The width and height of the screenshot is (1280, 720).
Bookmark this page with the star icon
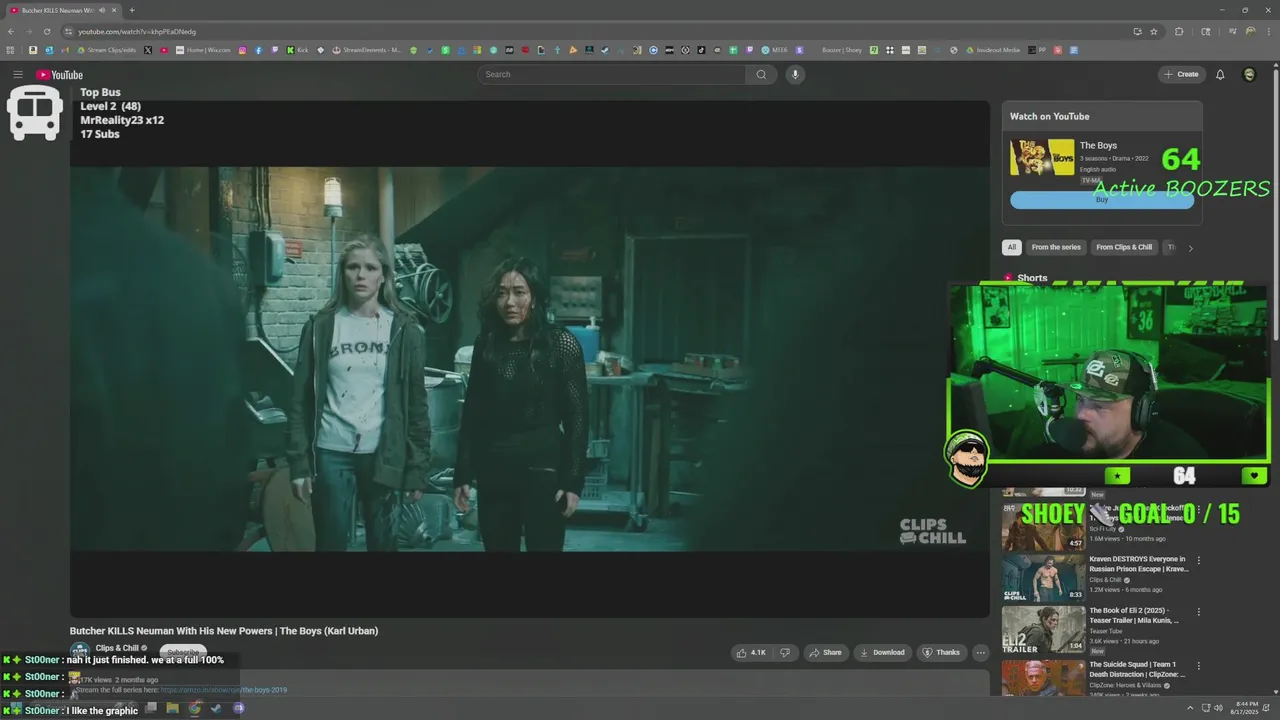pyautogui.click(x=1154, y=31)
